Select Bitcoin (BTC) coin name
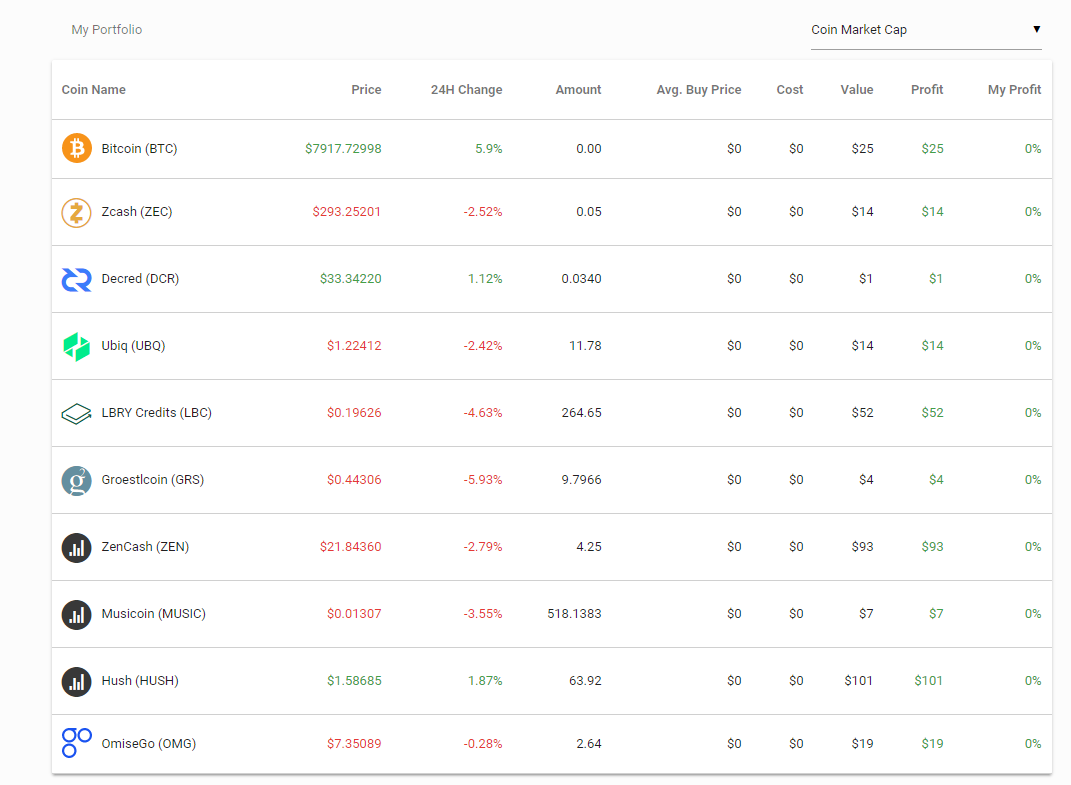1071x785 pixels. coord(139,148)
